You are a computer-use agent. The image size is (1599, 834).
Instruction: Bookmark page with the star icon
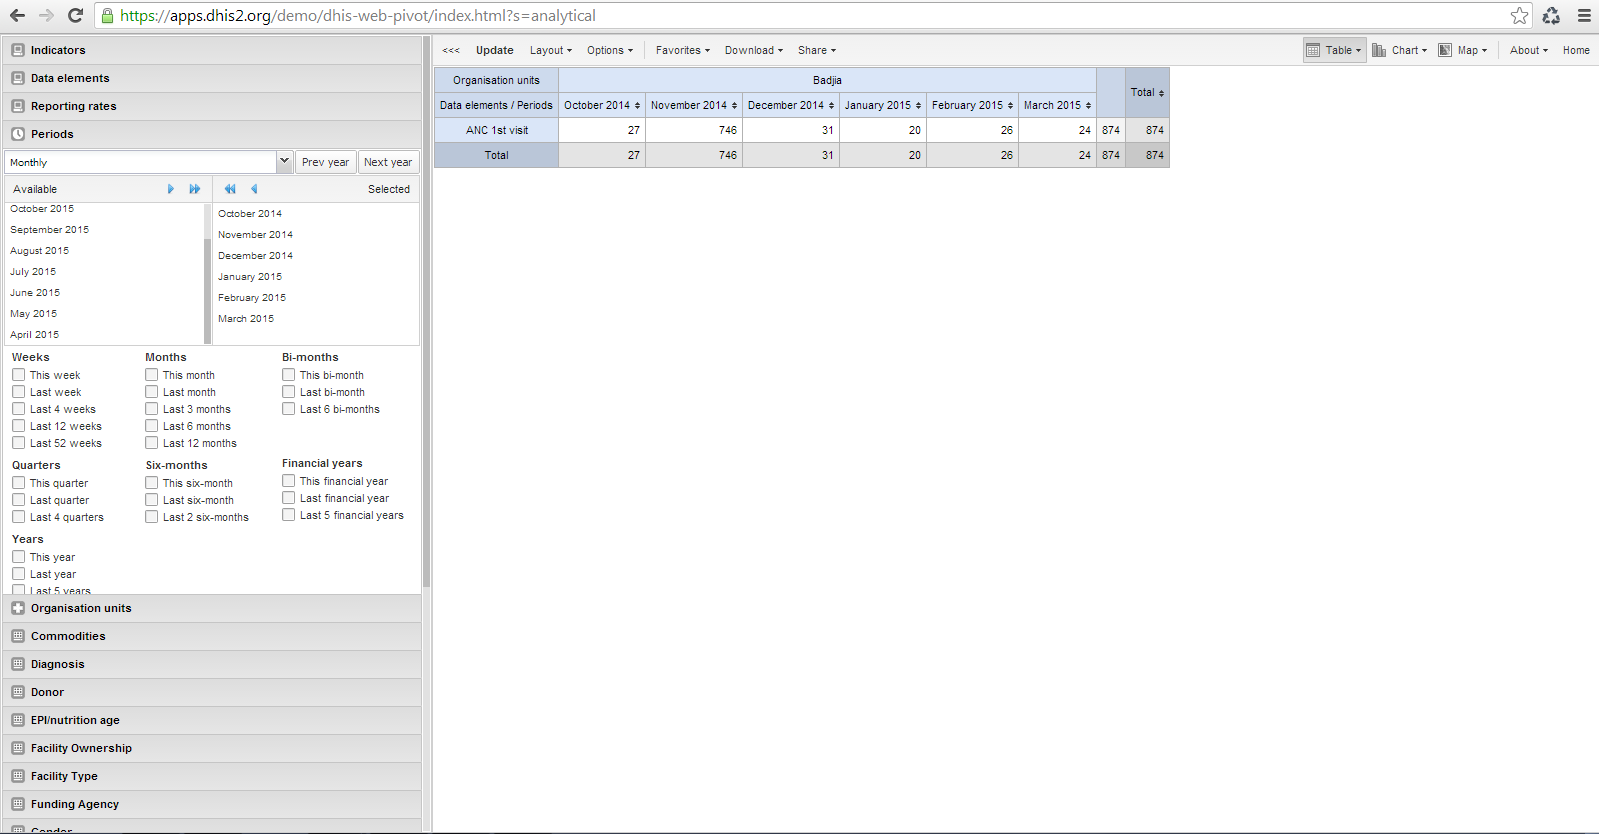coord(1519,15)
